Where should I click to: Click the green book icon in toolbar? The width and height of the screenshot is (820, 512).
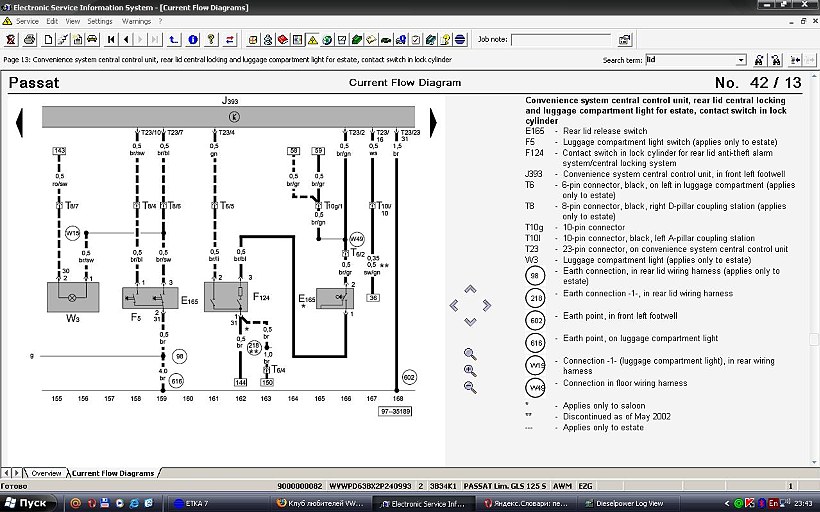coord(357,39)
